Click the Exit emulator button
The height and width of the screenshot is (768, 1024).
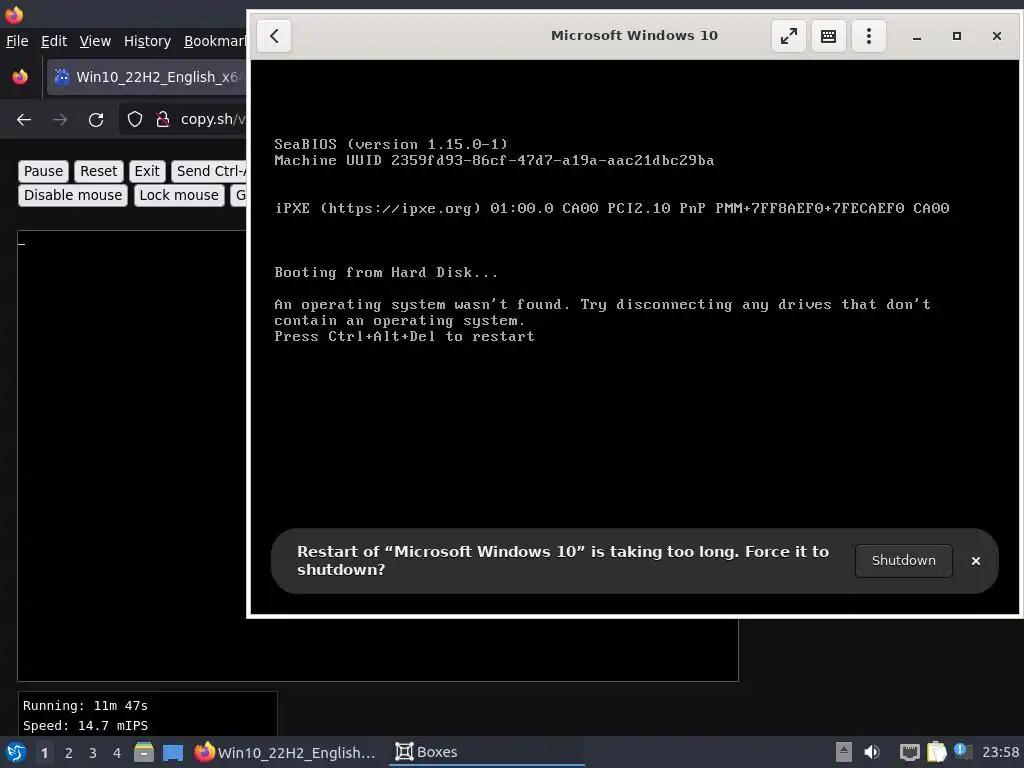point(147,171)
